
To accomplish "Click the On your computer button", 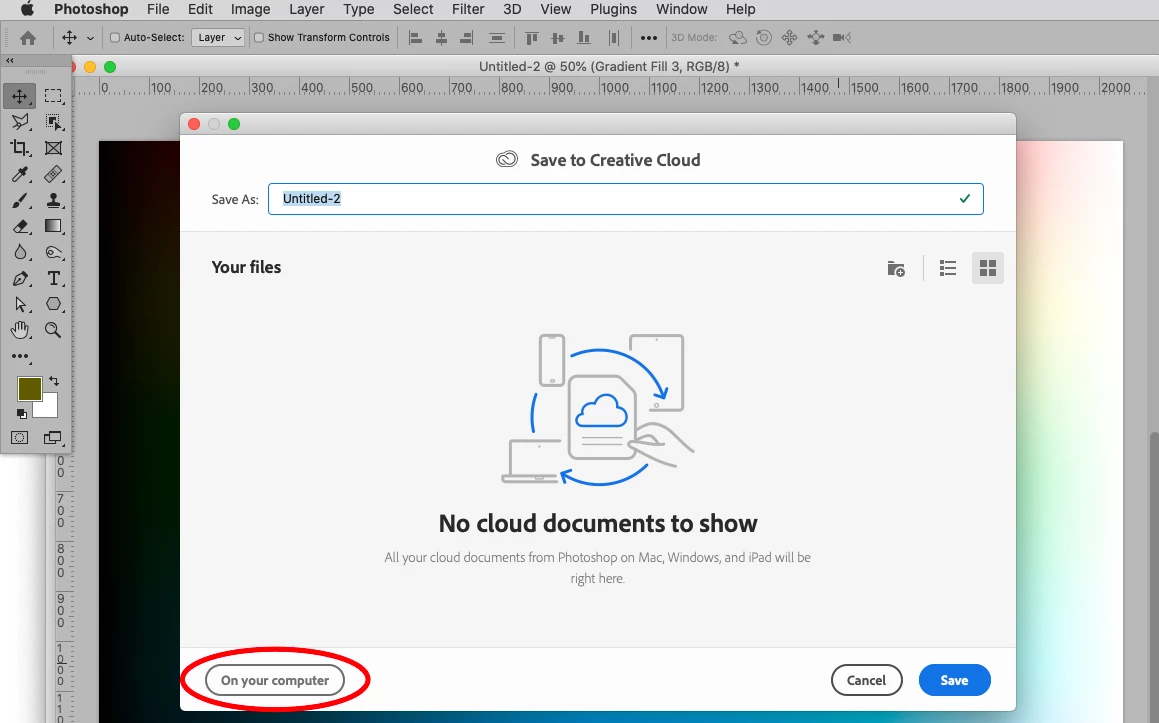I will coord(275,680).
